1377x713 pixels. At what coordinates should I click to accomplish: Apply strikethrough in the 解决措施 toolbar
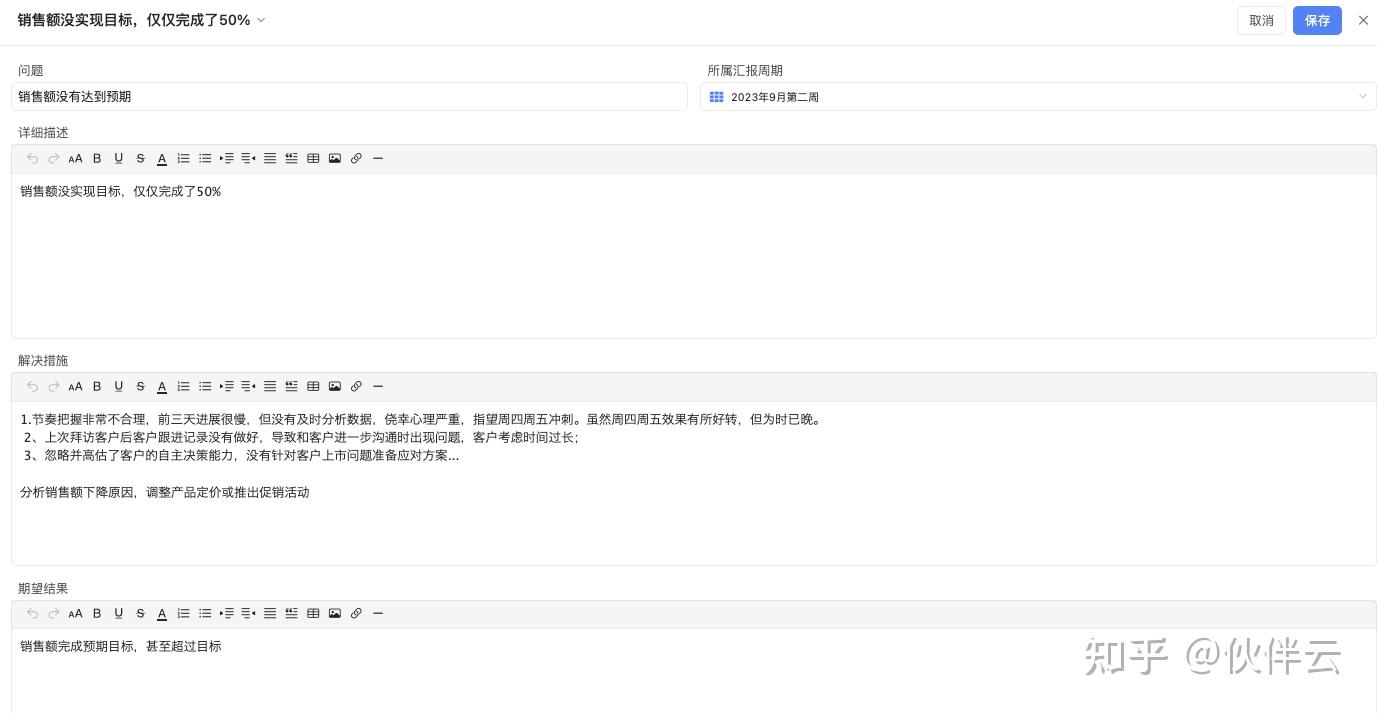(140, 386)
